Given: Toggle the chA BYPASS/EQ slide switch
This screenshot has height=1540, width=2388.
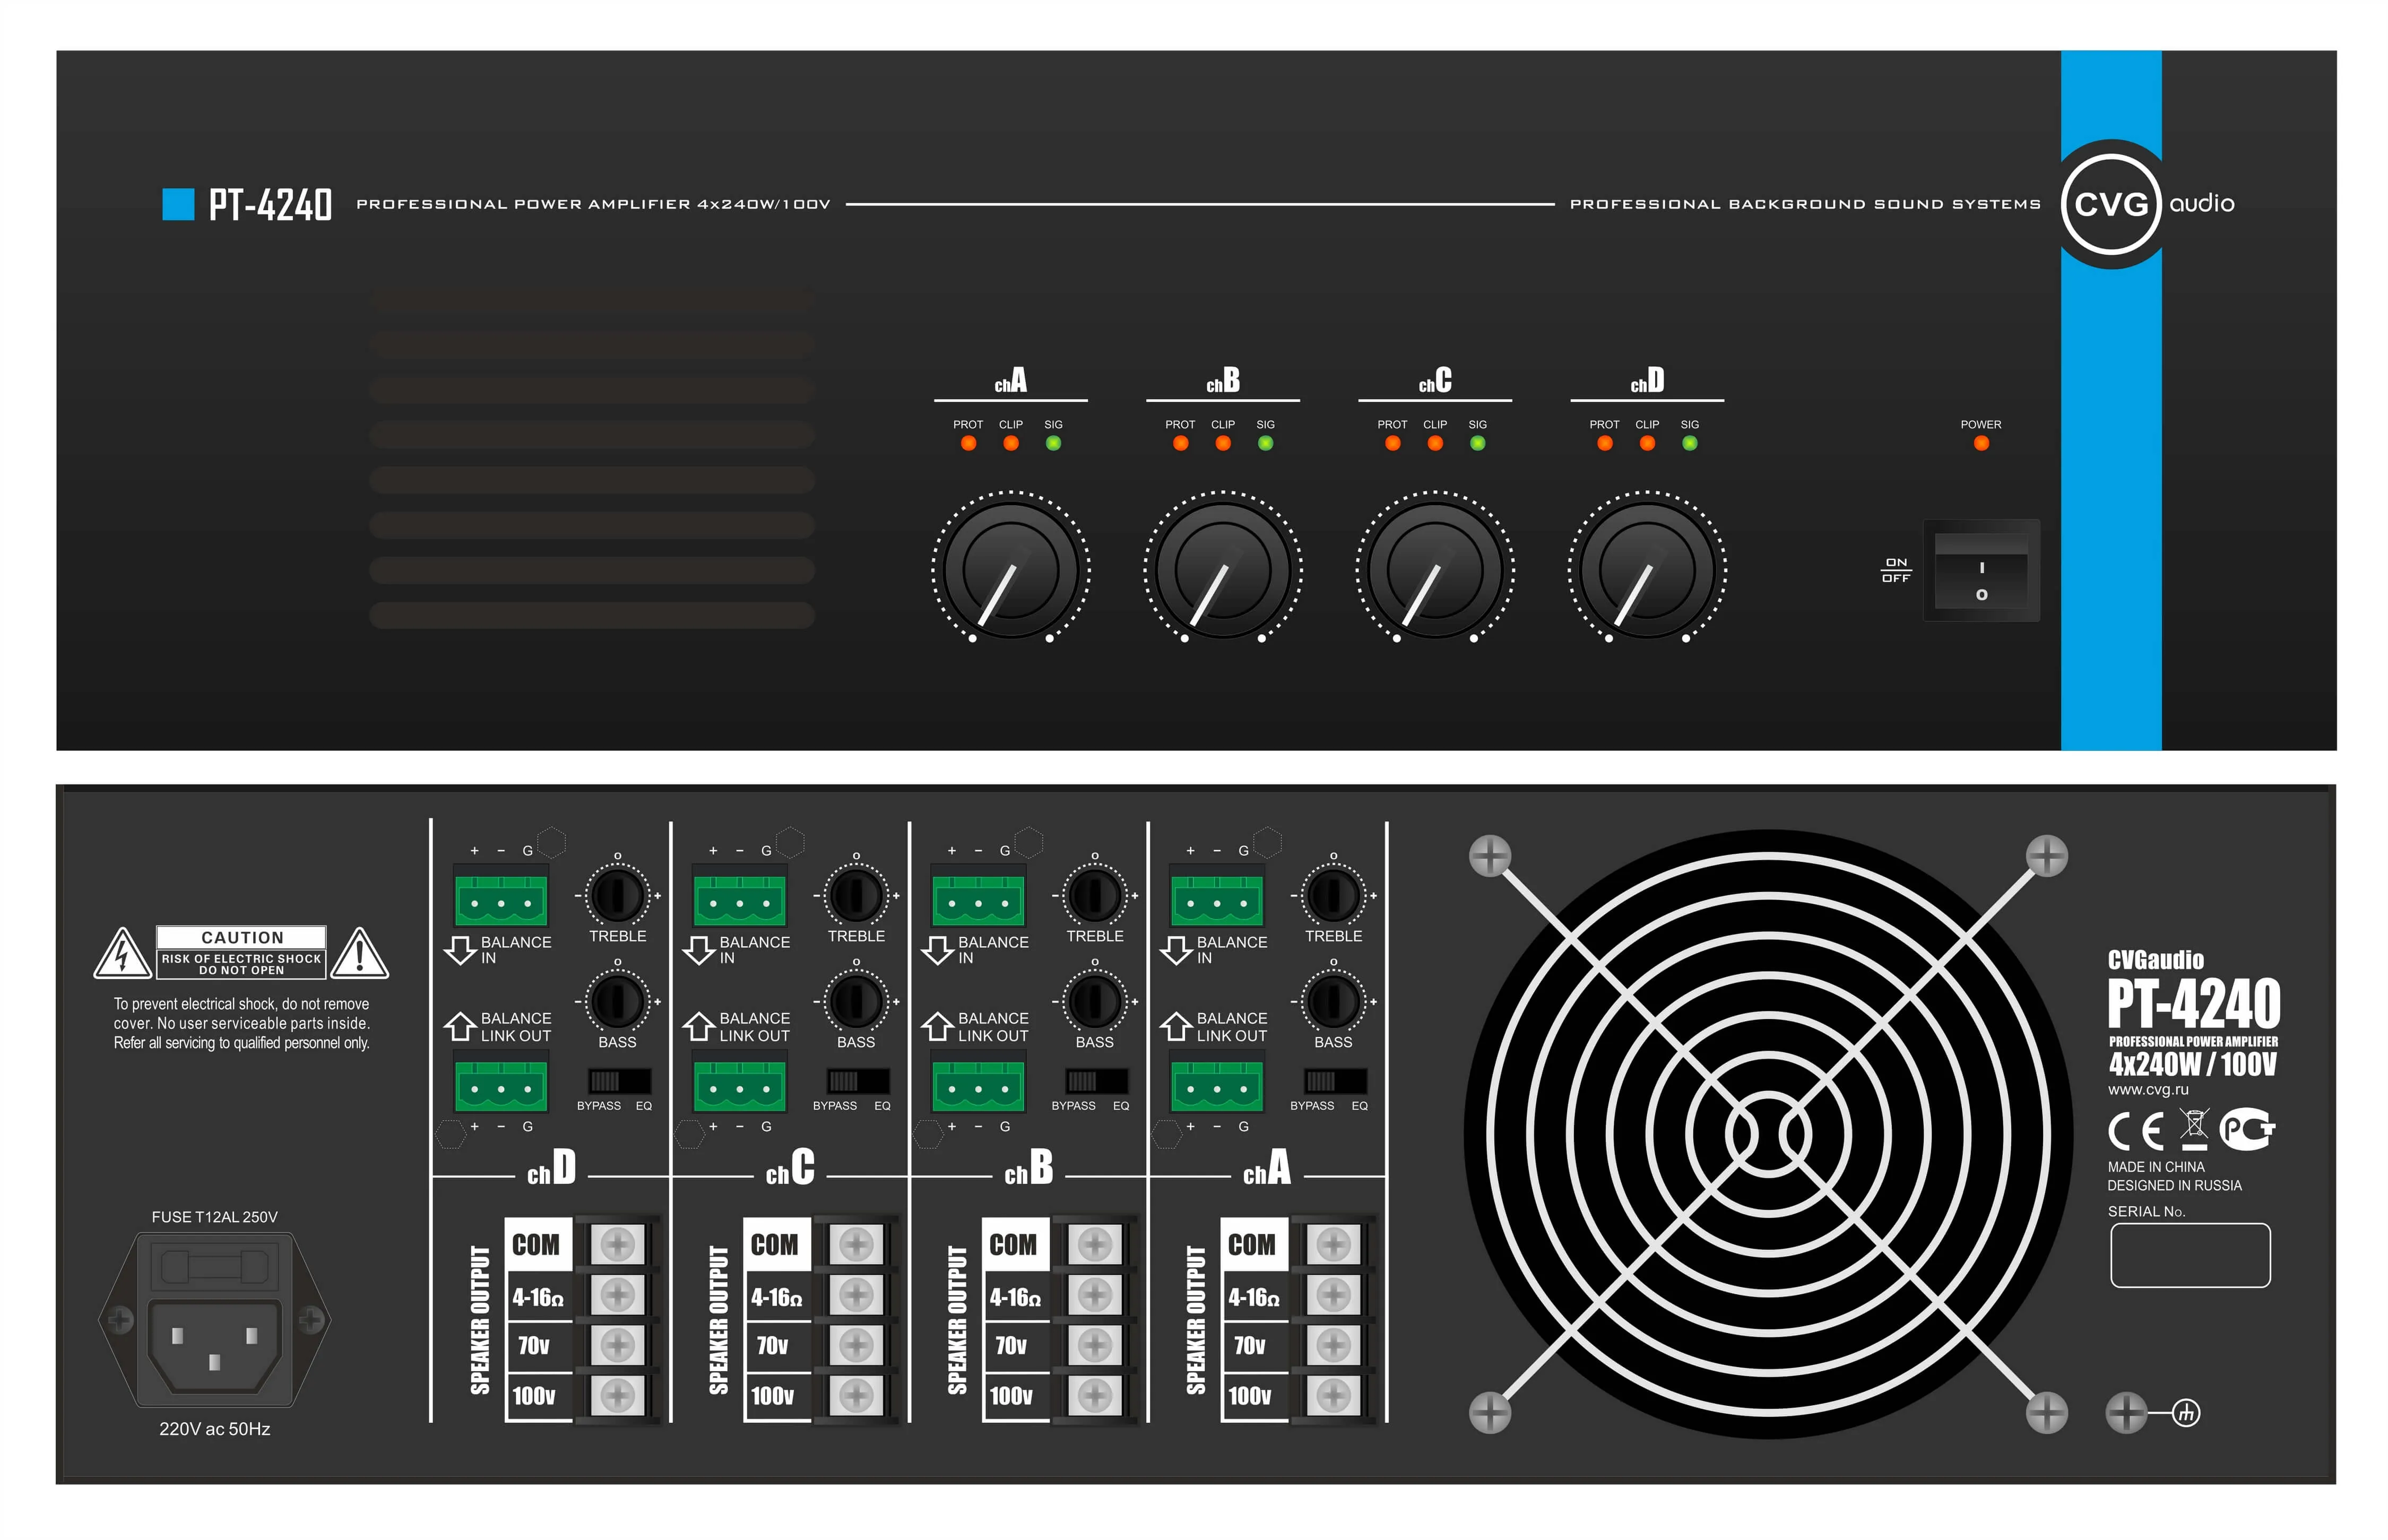Looking at the screenshot, I should pyautogui.click(x=1335, y=1081).
